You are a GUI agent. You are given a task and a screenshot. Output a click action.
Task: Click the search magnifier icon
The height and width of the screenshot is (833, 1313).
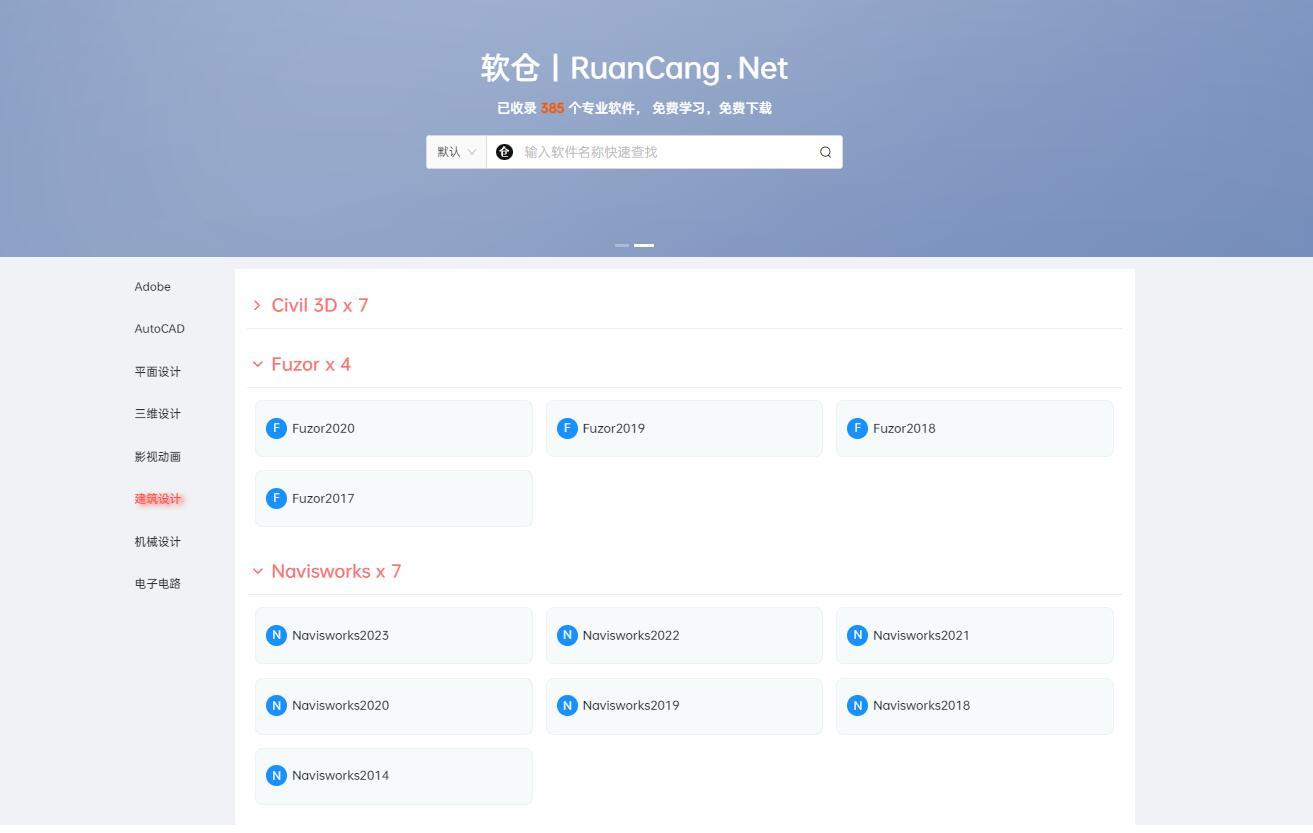pos(825,152)
